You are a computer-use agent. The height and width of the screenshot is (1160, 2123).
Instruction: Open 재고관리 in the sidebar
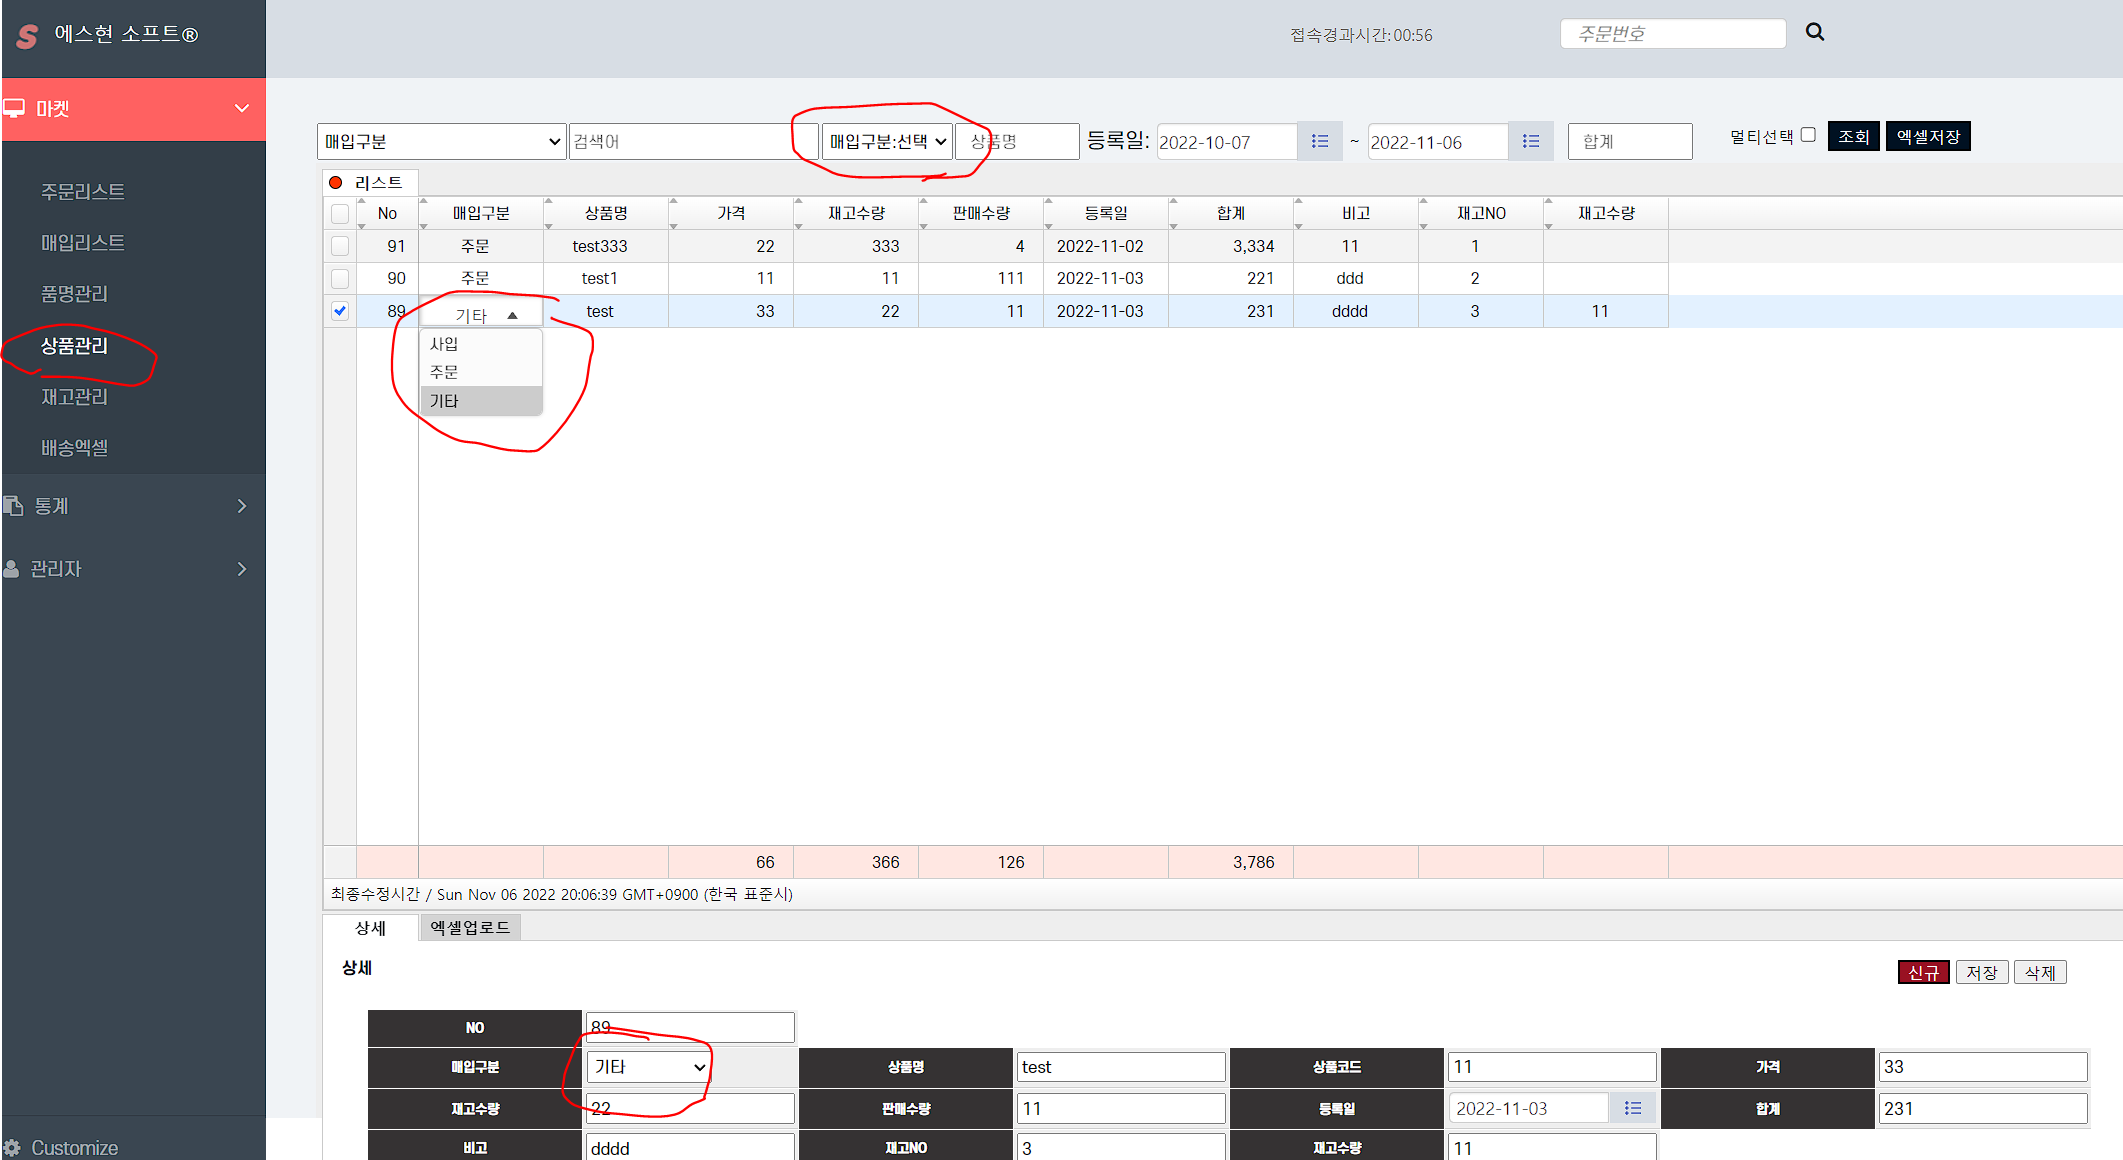point(74,397)
